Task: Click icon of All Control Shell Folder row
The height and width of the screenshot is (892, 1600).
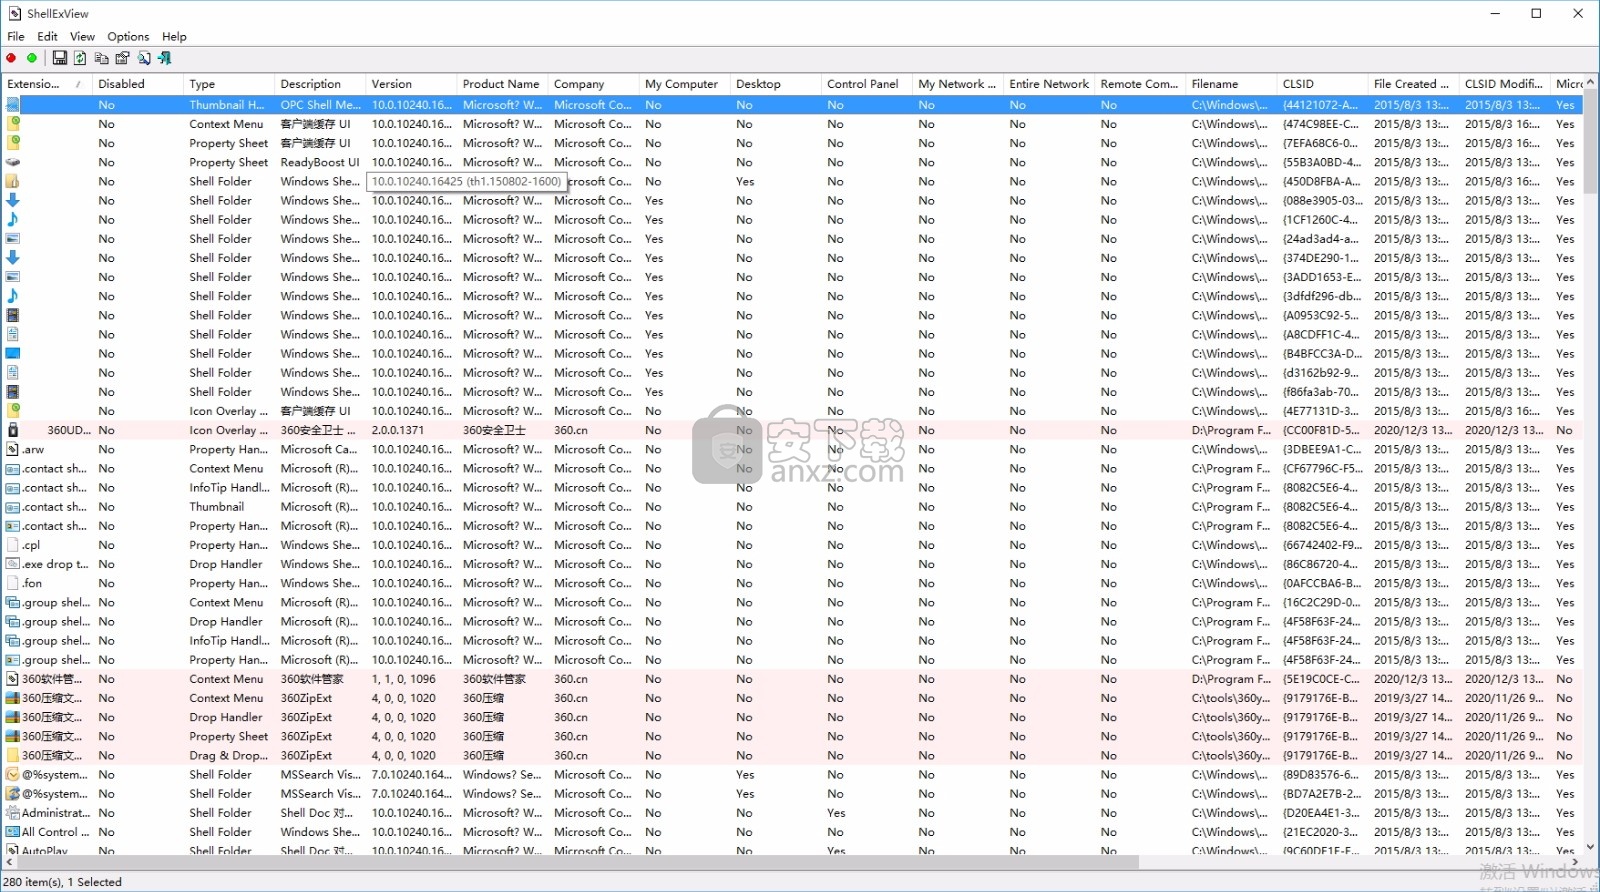Action: tap(13, 832)
